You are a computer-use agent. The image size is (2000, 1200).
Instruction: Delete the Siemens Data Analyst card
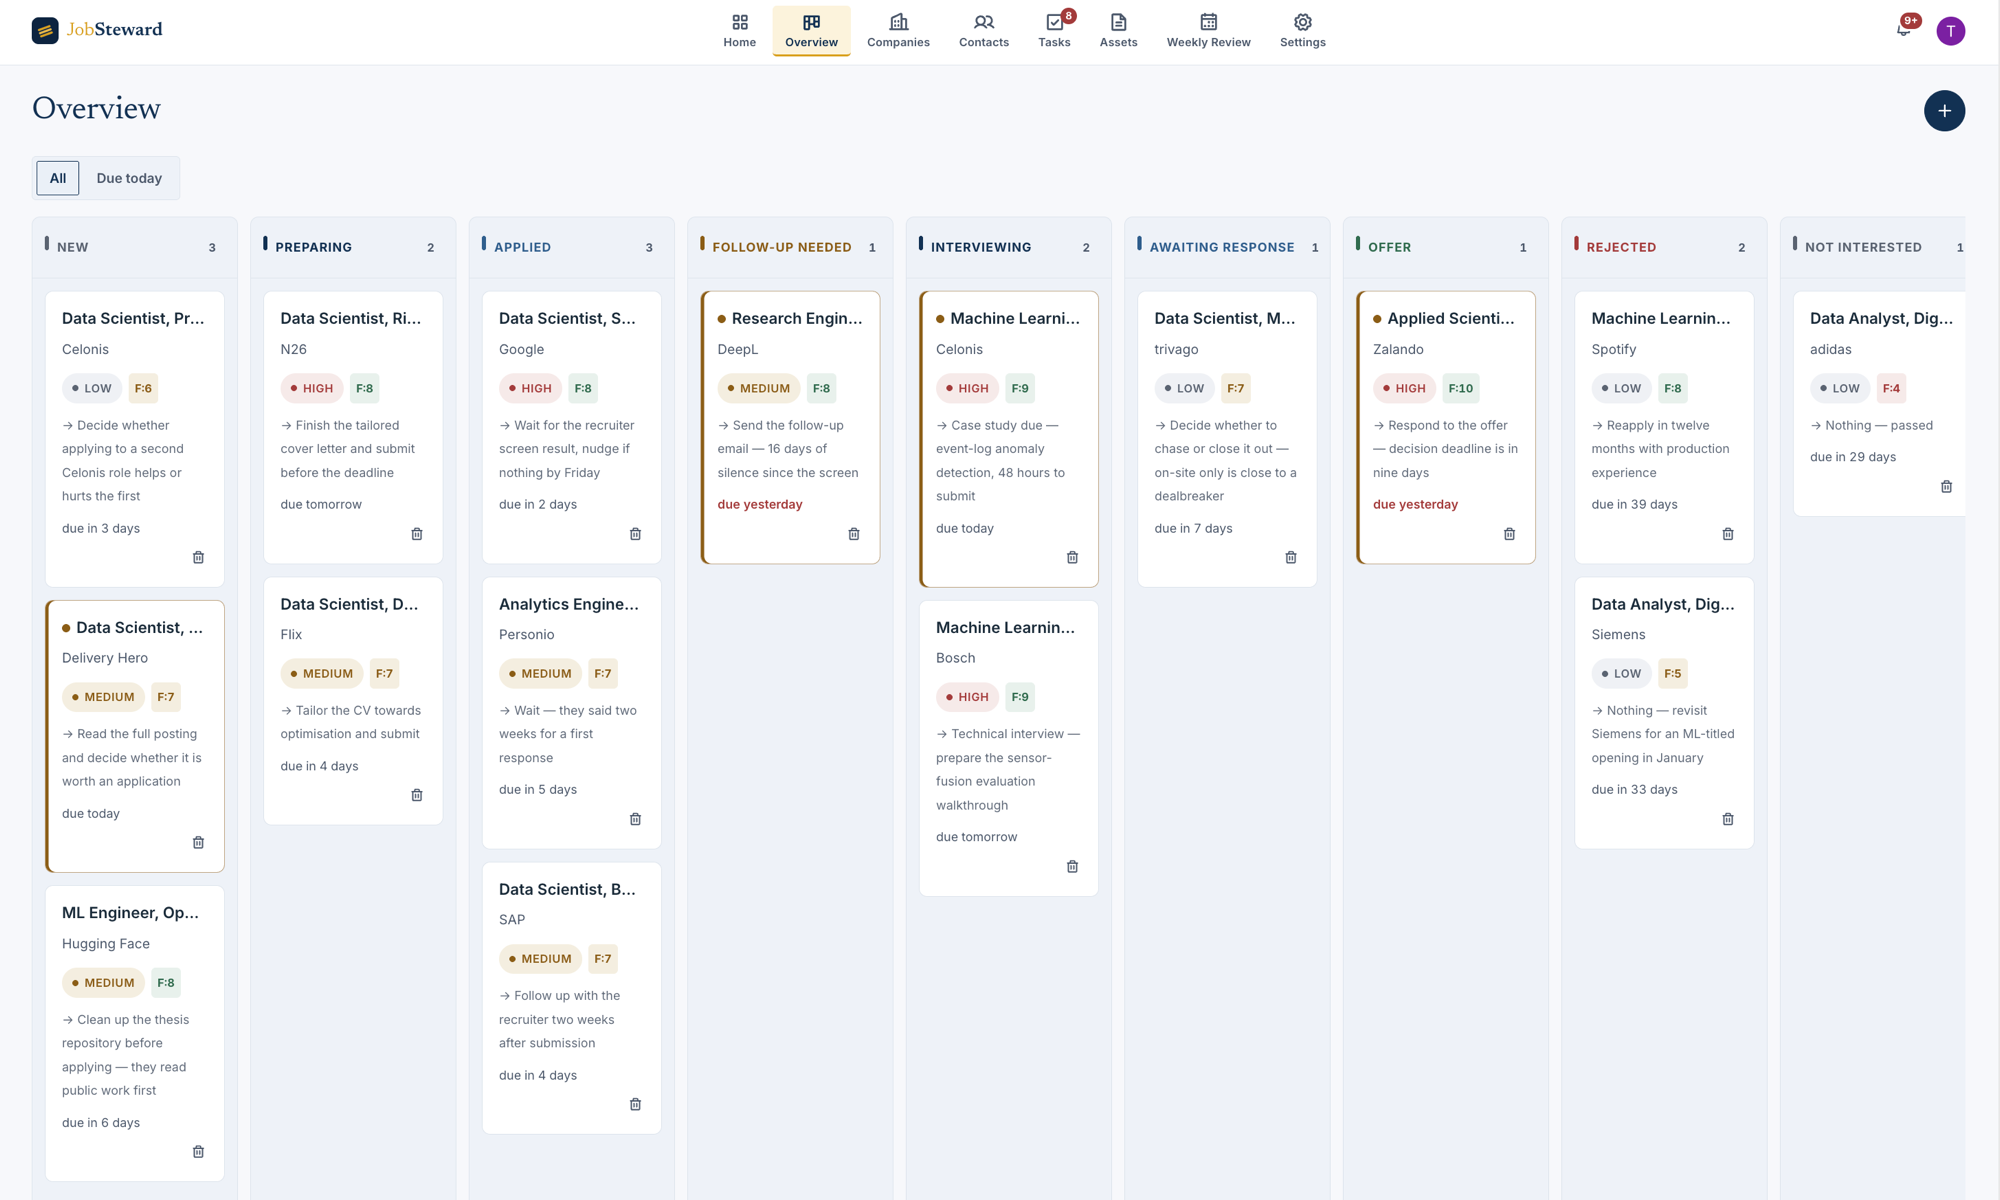[1728, 819]
